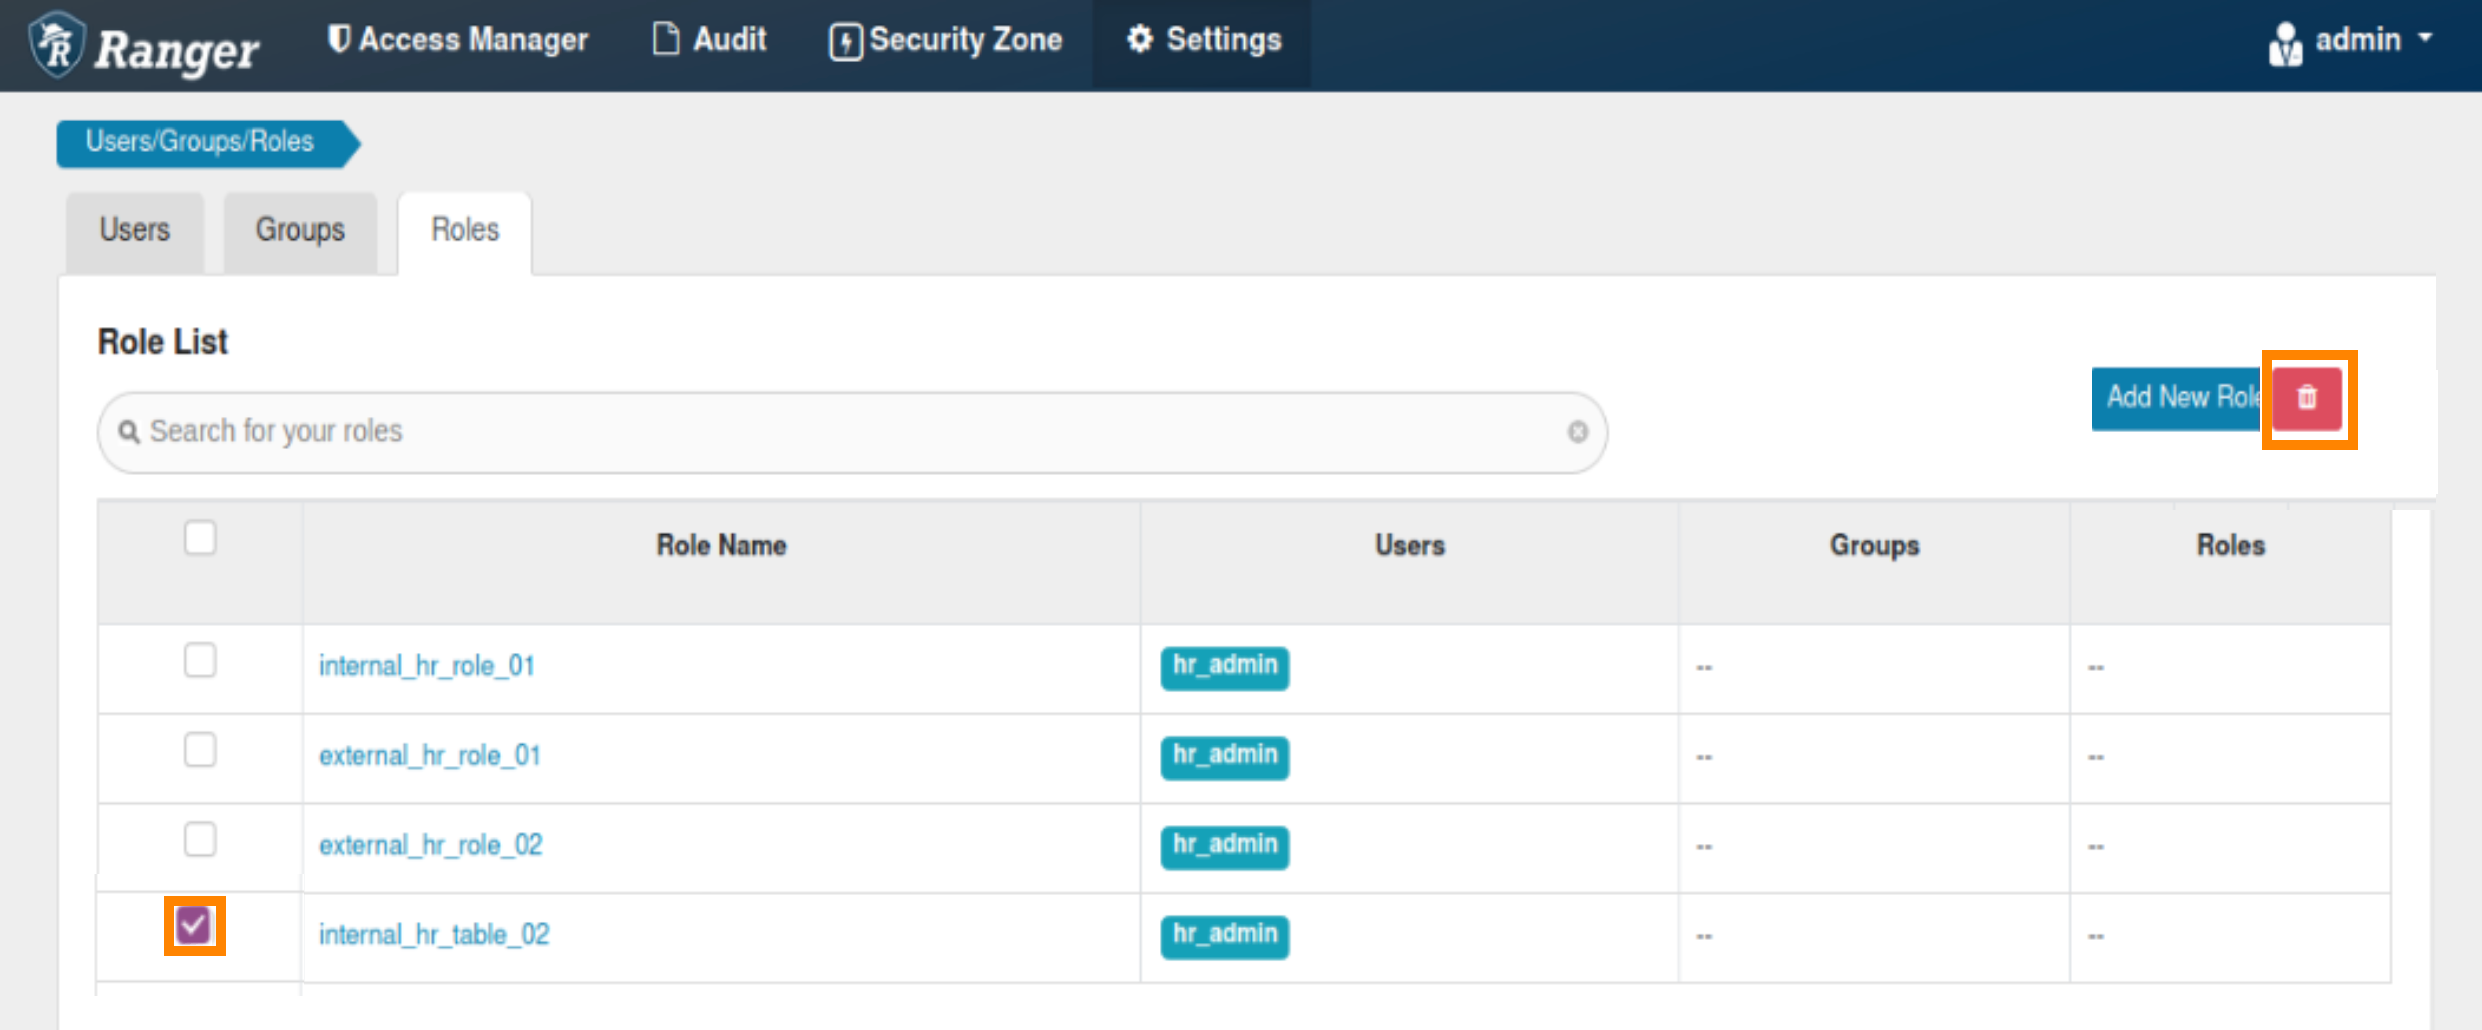Click the Users/Groups/Roles breadcrumb
The width and height of the screenshot is (2482, 1030).
(200, 142)
